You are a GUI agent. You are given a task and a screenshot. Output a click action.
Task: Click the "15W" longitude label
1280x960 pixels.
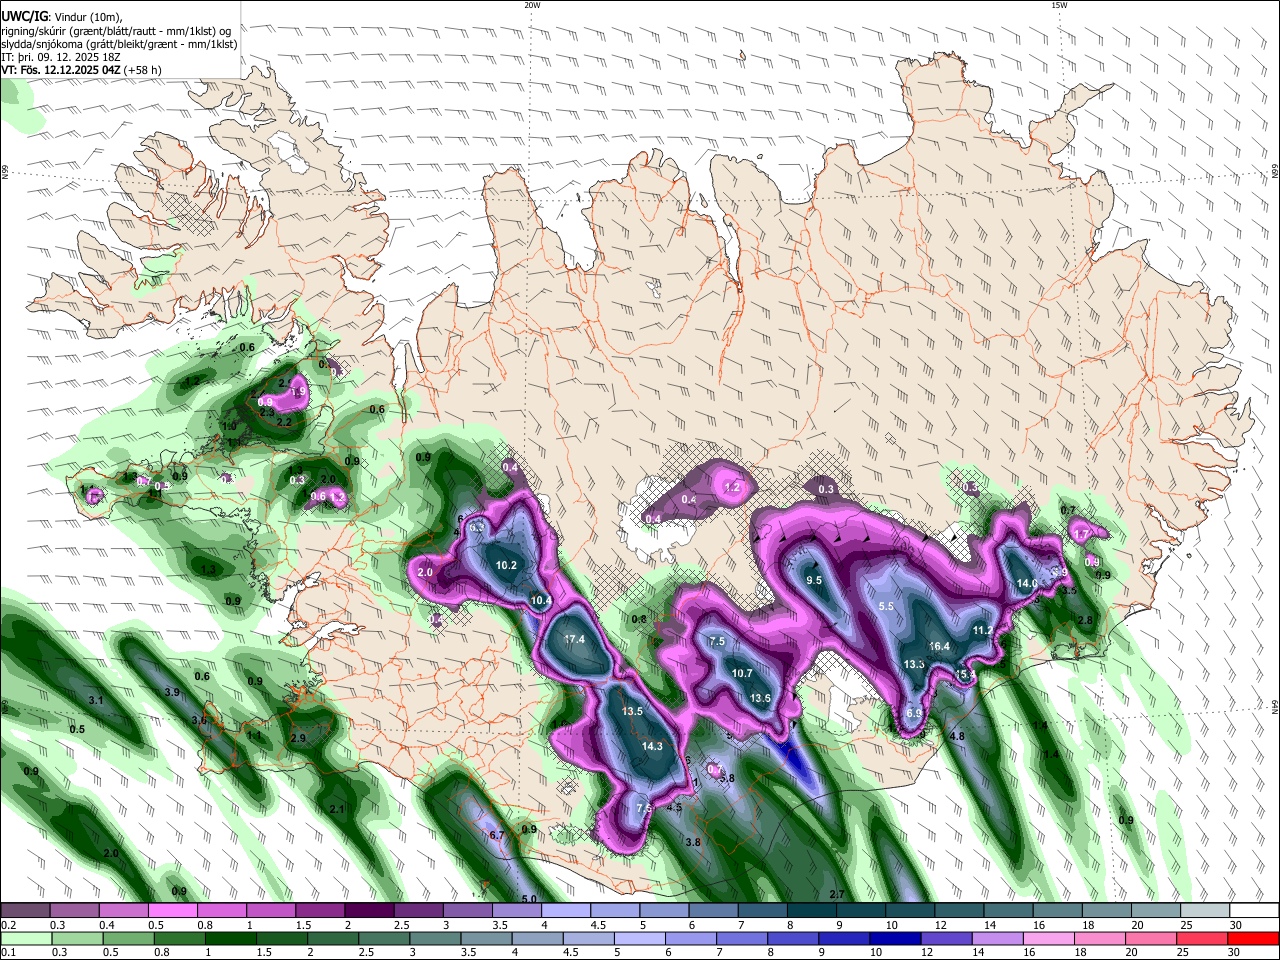(1059, 5)
